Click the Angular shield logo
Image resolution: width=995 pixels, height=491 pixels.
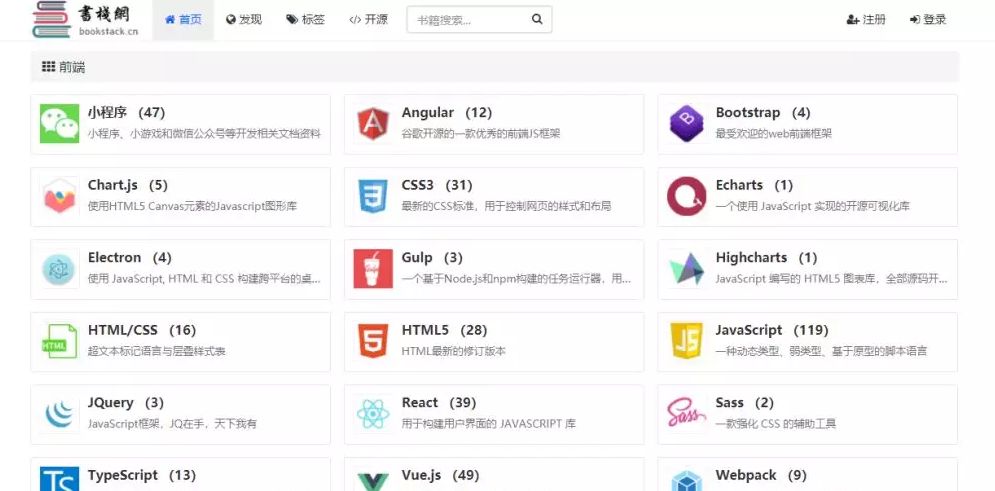pyautogui.click(x=373, y=124)
